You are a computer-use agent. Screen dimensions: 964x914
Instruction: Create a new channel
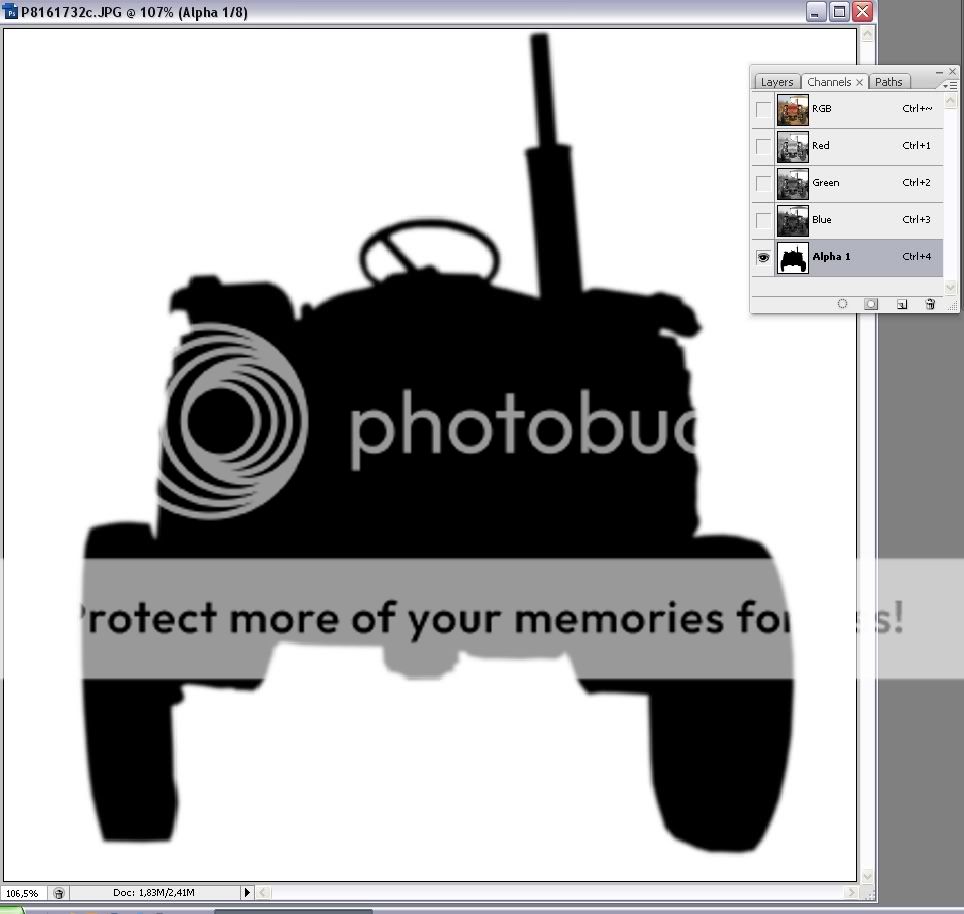tap(902, 304)
